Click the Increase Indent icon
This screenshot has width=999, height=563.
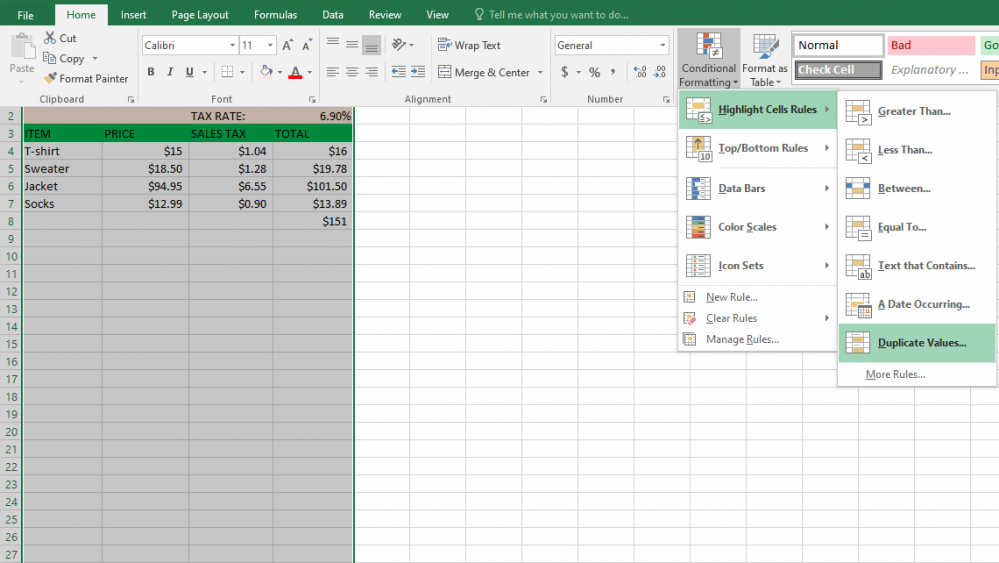pos(417,72)
